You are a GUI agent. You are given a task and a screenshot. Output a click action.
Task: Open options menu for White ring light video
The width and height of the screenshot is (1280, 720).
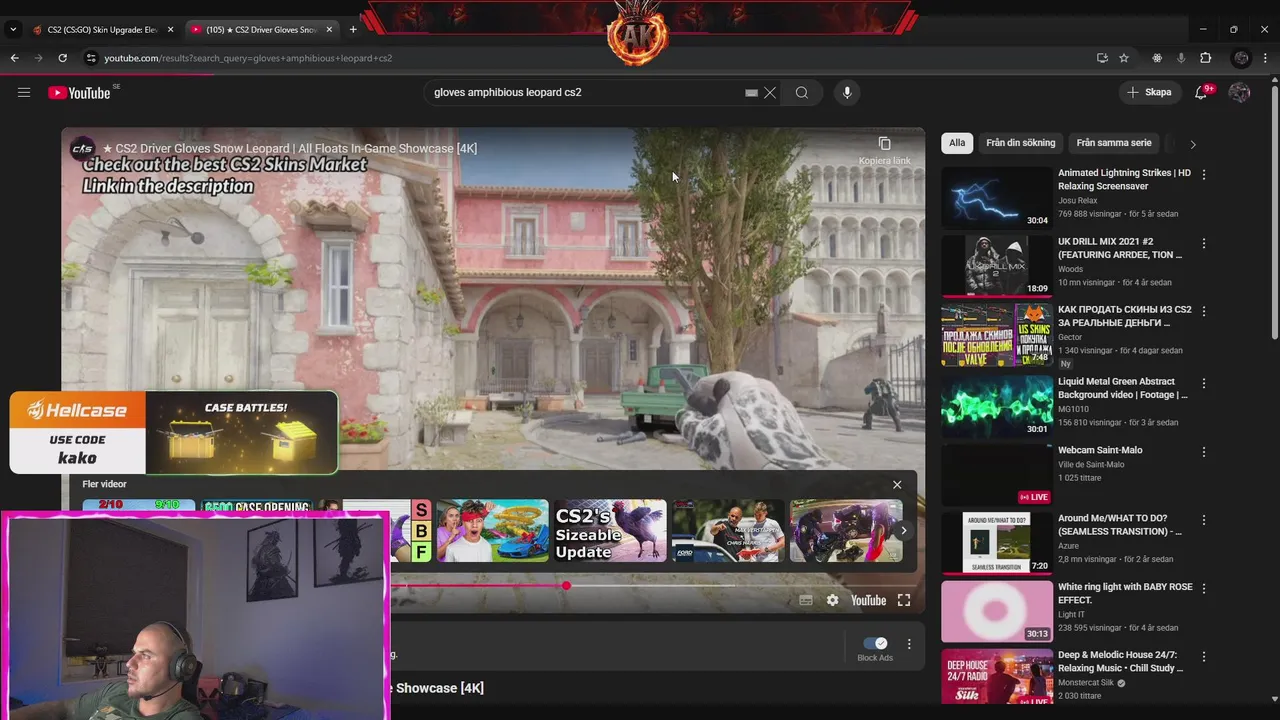click(x=1204, y=588)
